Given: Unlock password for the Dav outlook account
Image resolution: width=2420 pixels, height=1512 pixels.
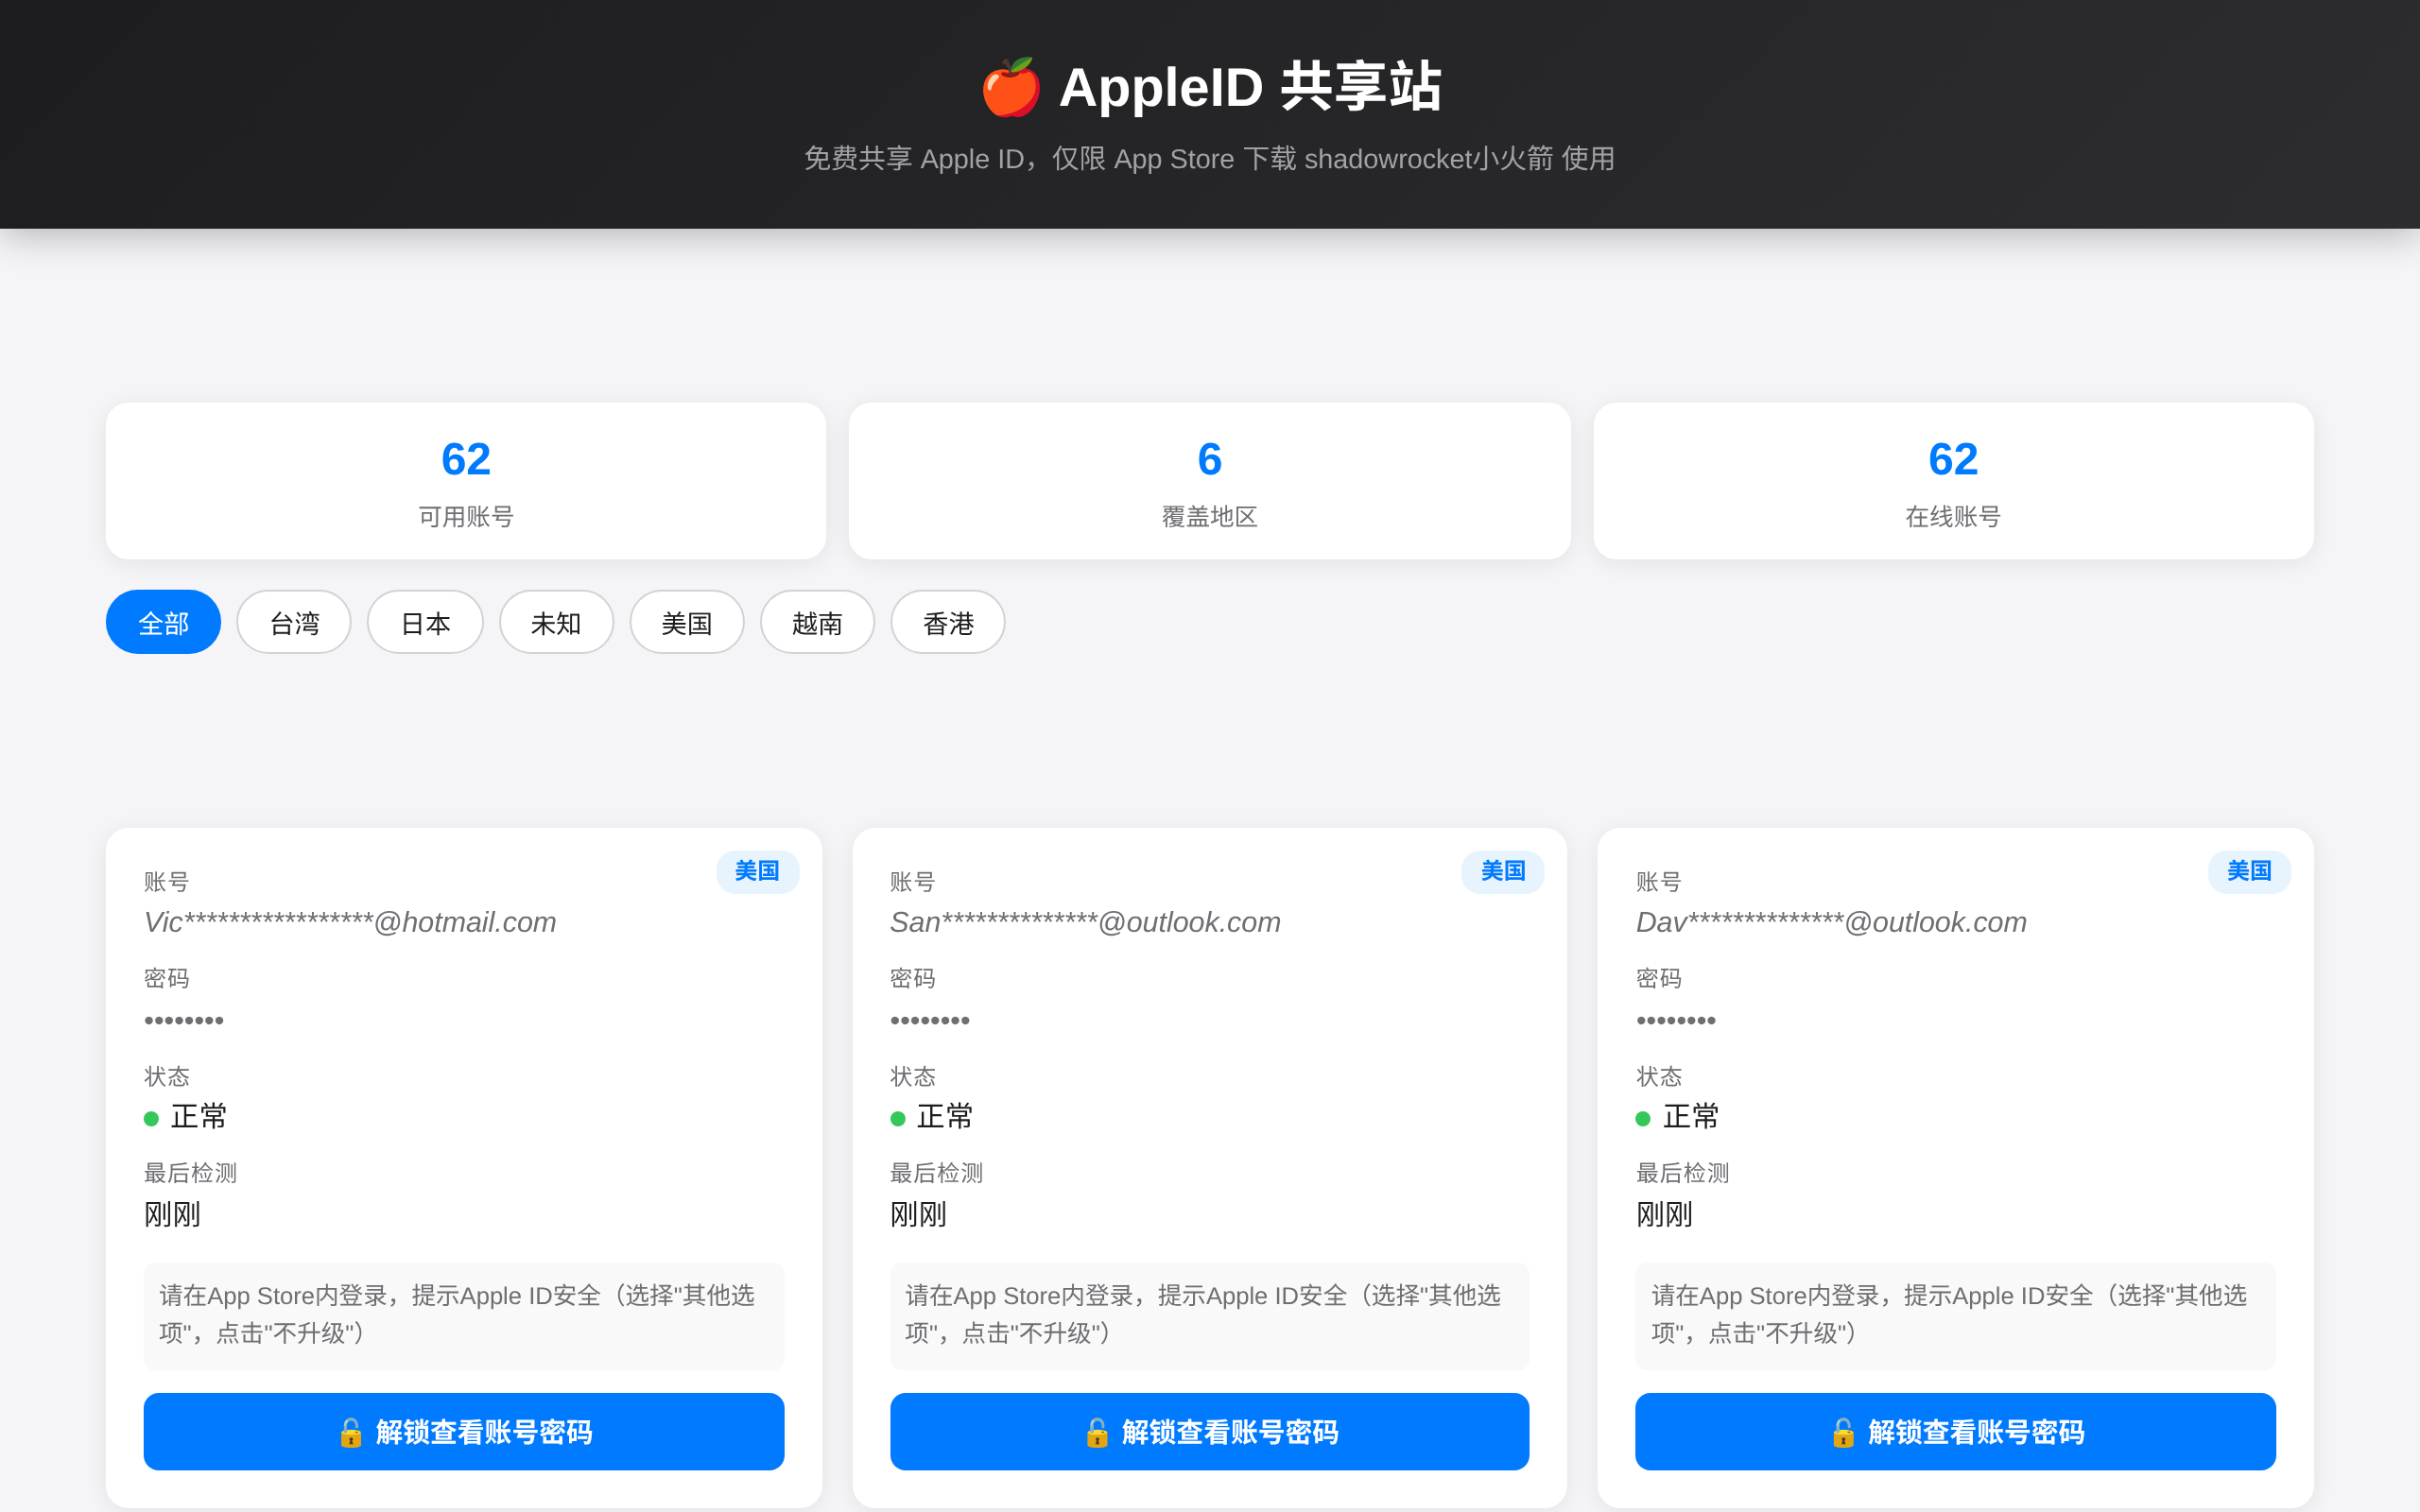Looking at the screenshot, I should click(x=1955, y=1431).
